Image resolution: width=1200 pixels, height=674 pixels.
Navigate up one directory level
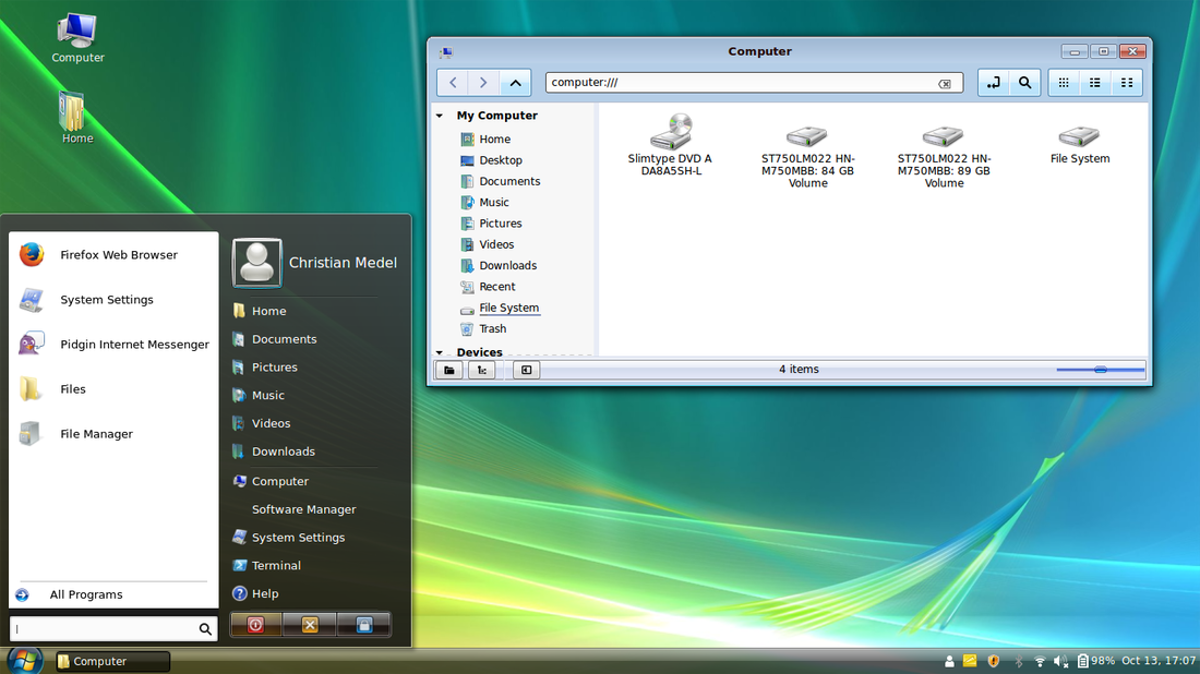(514, 82)
